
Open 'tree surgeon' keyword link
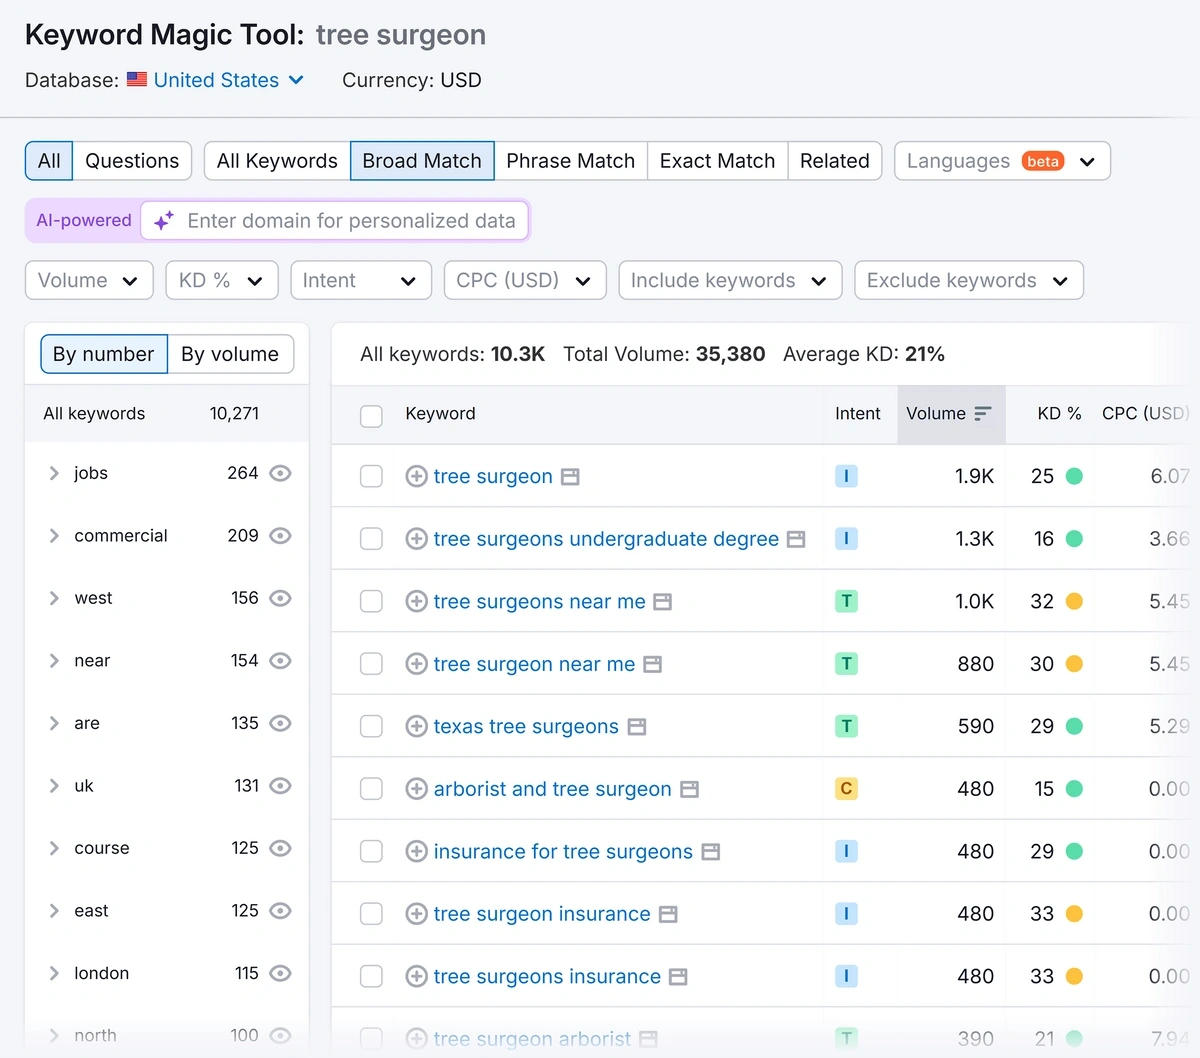pyautogui.click(x=493, y=477)
